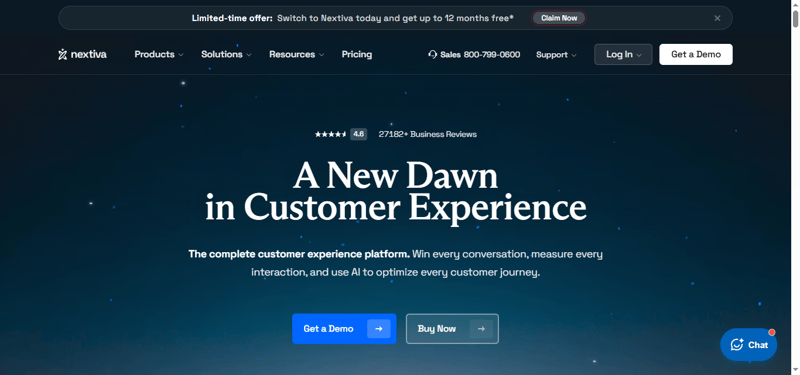The height and width of the screenshot is (375, 800).
Task: Go to the Pricing page
Action: (357, 54)
